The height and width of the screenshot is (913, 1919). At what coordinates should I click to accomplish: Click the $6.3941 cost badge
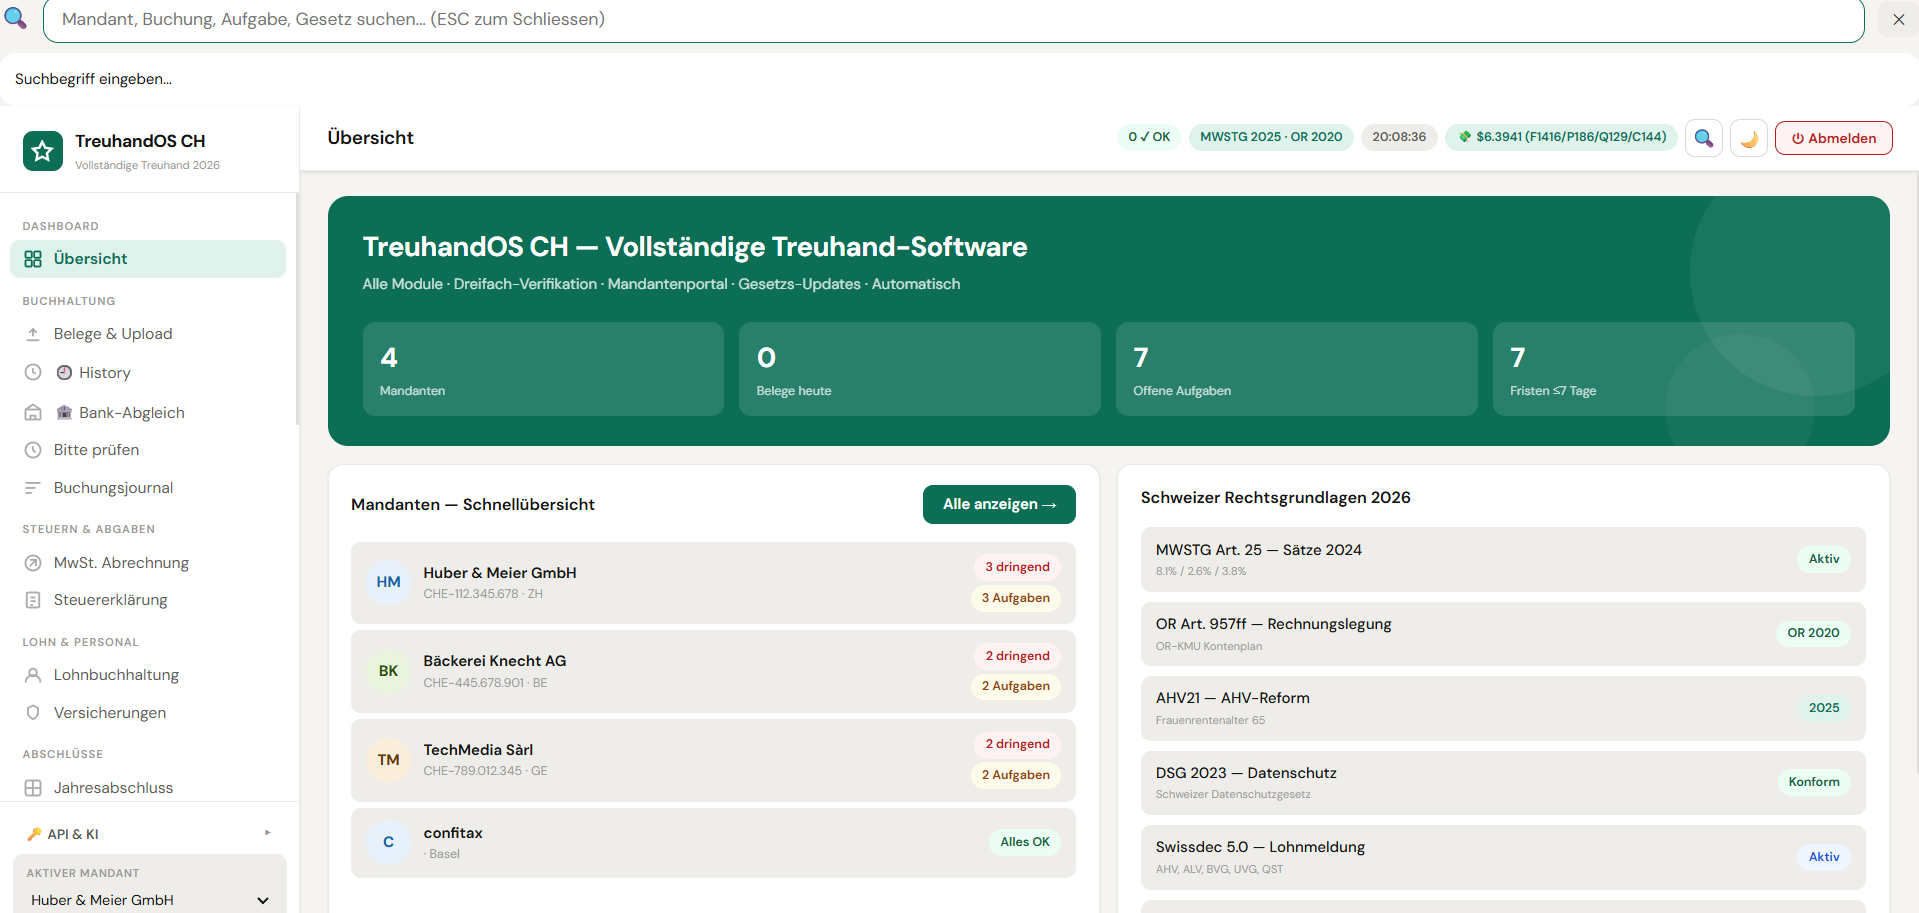point(1562,137)
